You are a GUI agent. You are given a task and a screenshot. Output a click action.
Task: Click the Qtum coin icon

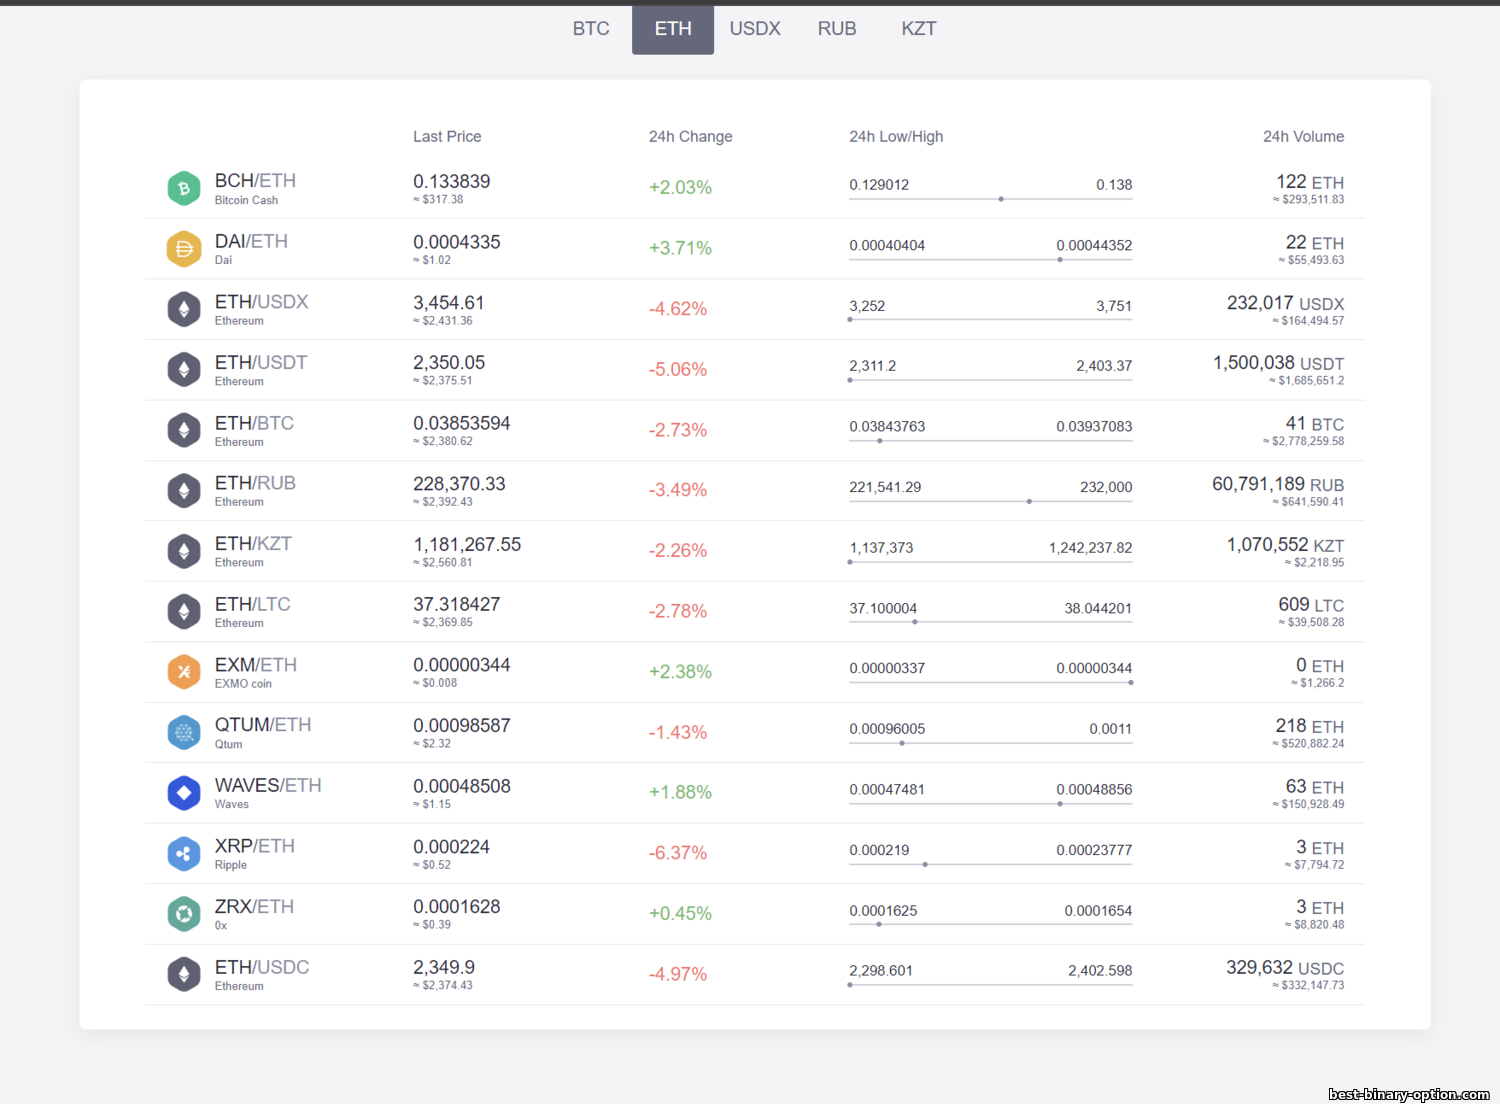(184, 733)
